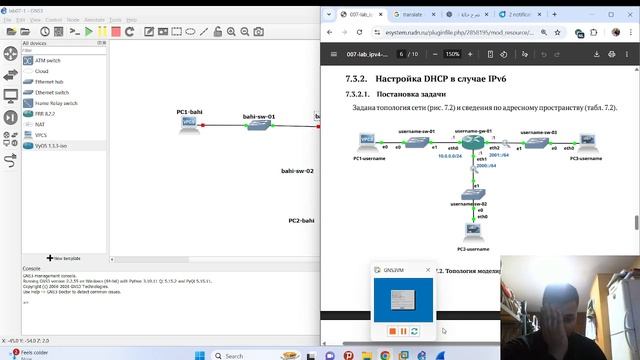Zoom out on GNS3 workspace
This screenshot has width=640, height=360.
point(245,31)
